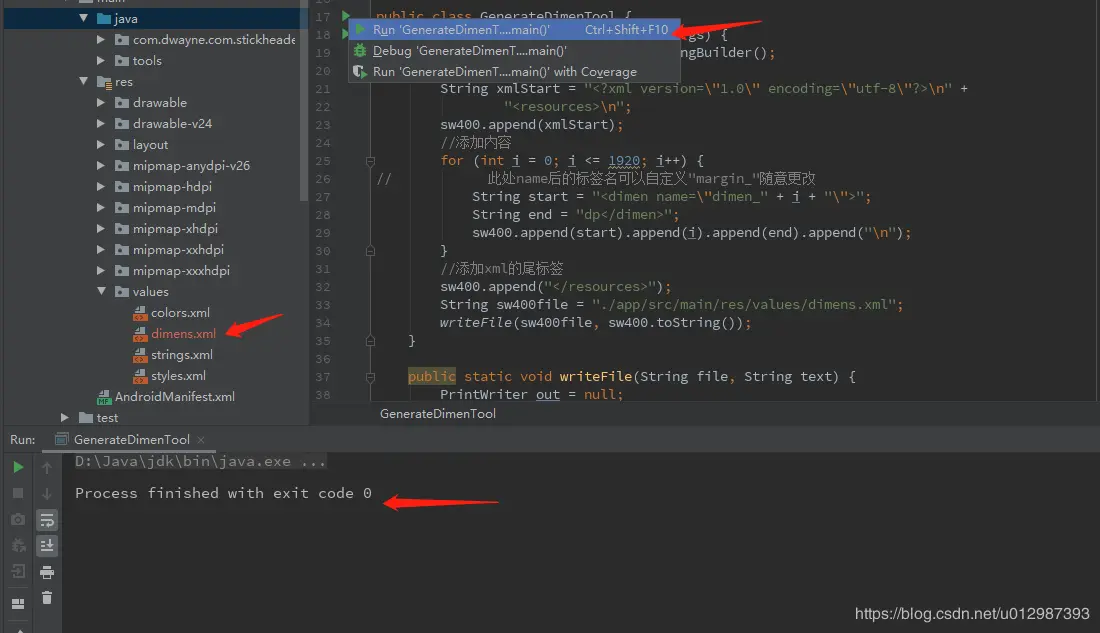
Task: Expand the mipmap-anydpi-v26 folder arrow
Action: [x=101, y=166]
